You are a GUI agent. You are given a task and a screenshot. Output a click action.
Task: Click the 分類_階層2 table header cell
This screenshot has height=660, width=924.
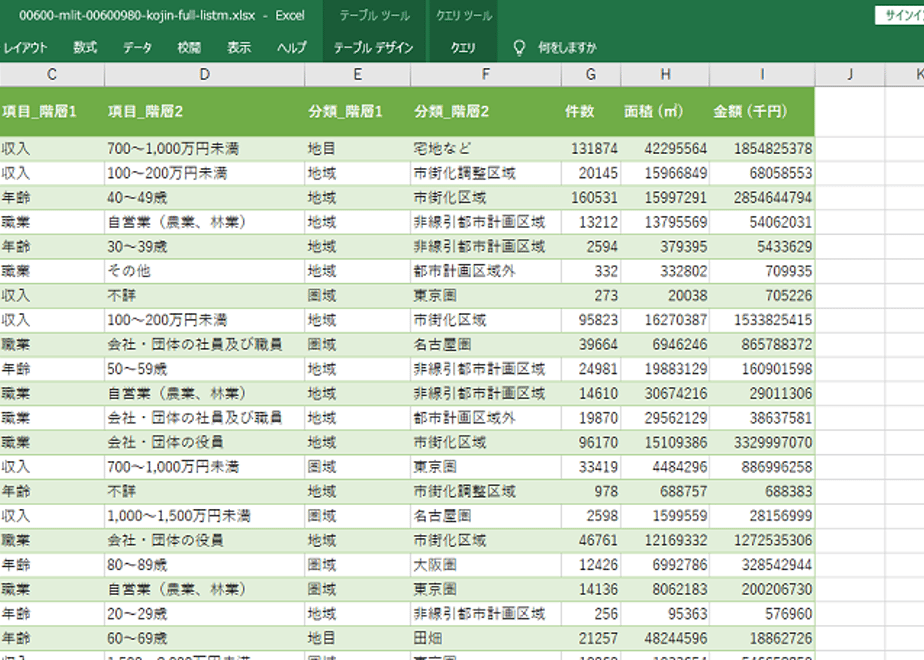point(486,111)
